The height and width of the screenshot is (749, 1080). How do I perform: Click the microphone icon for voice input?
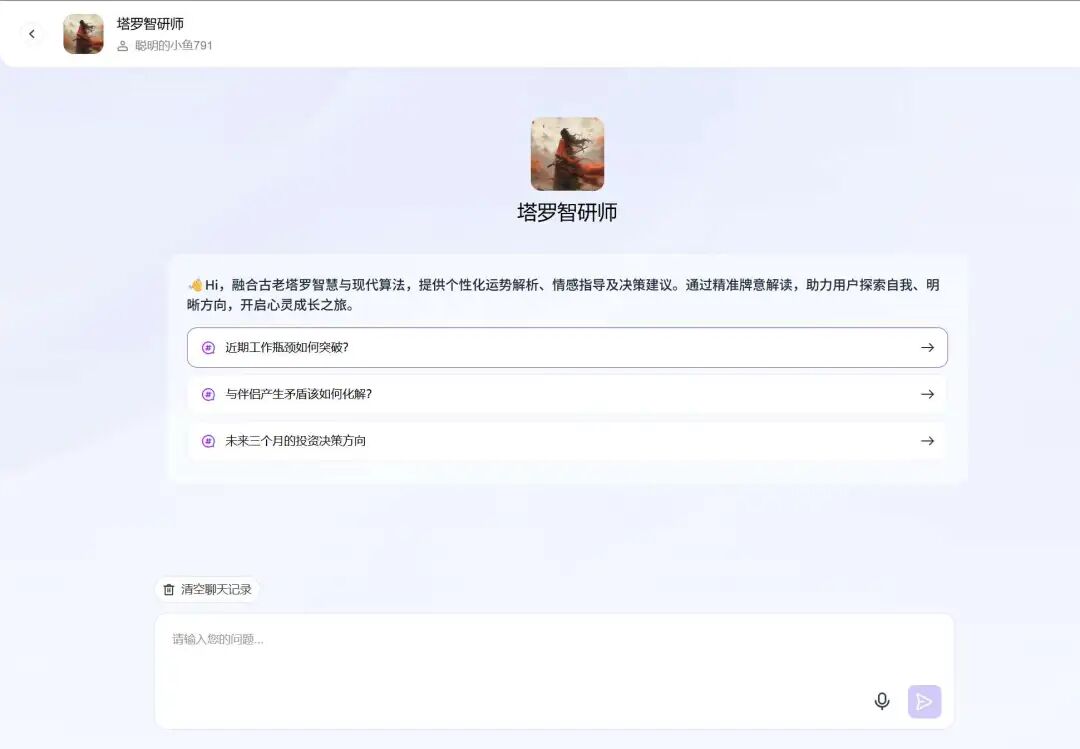click(882, 701)
